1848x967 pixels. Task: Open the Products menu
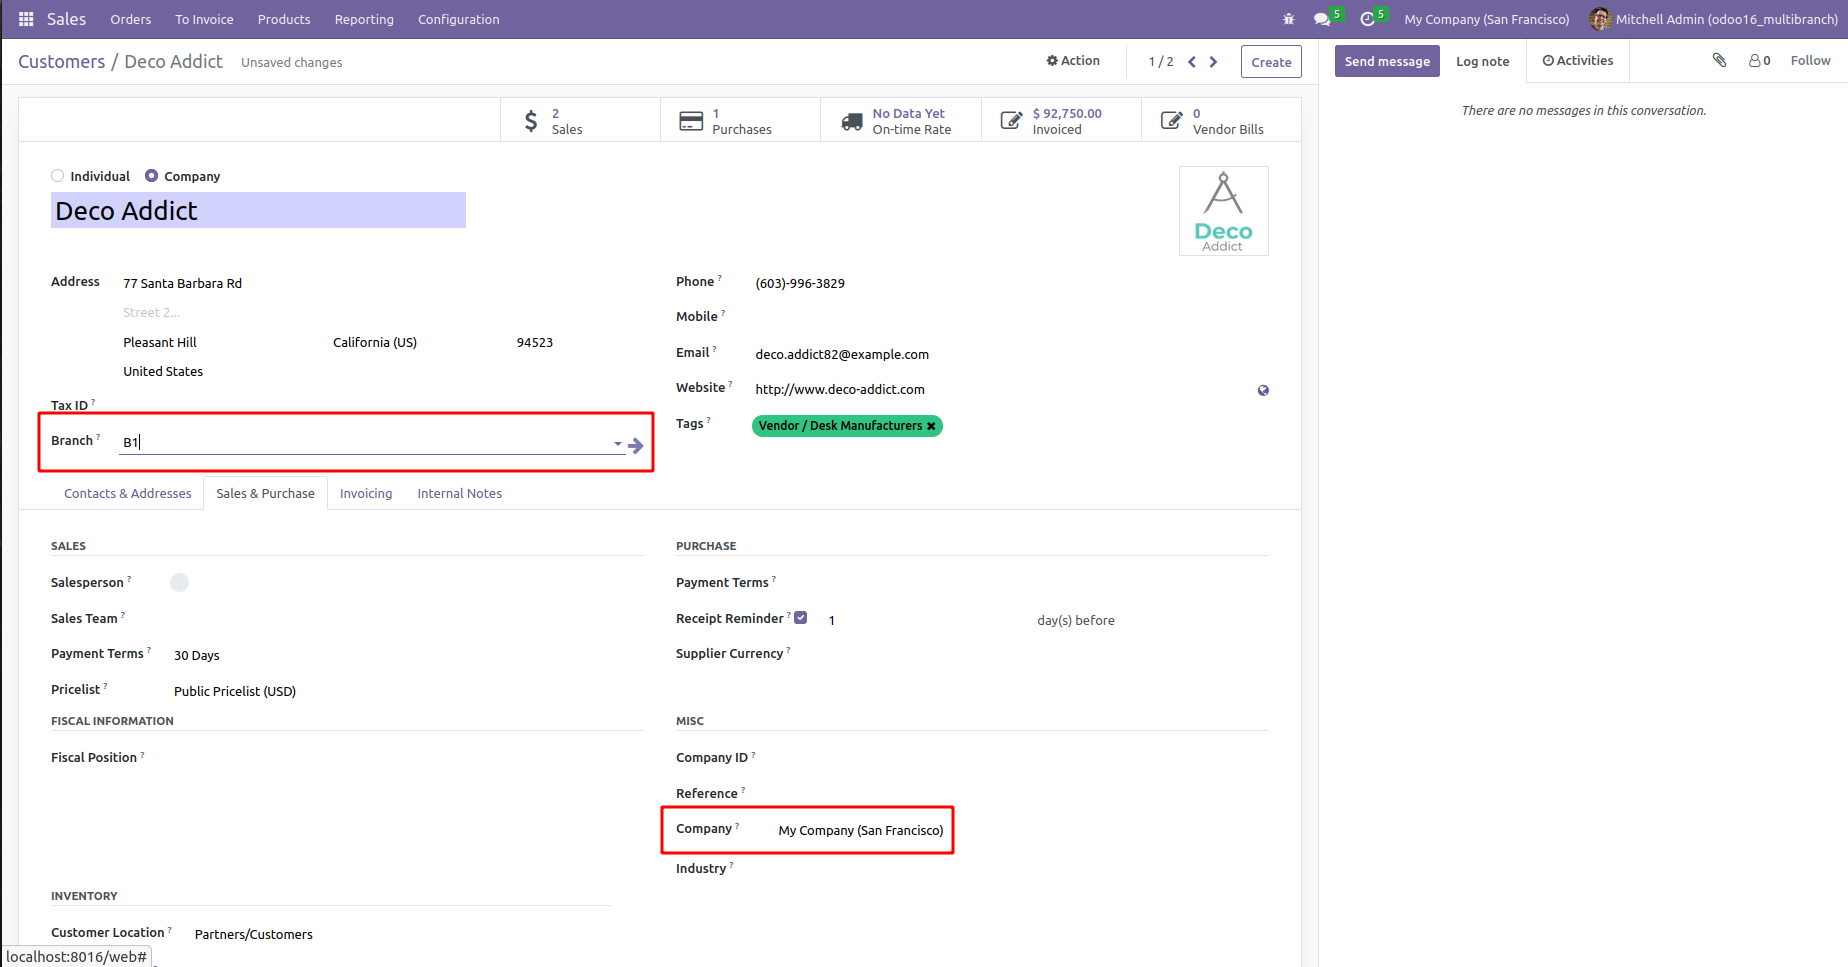coord(284,19)
